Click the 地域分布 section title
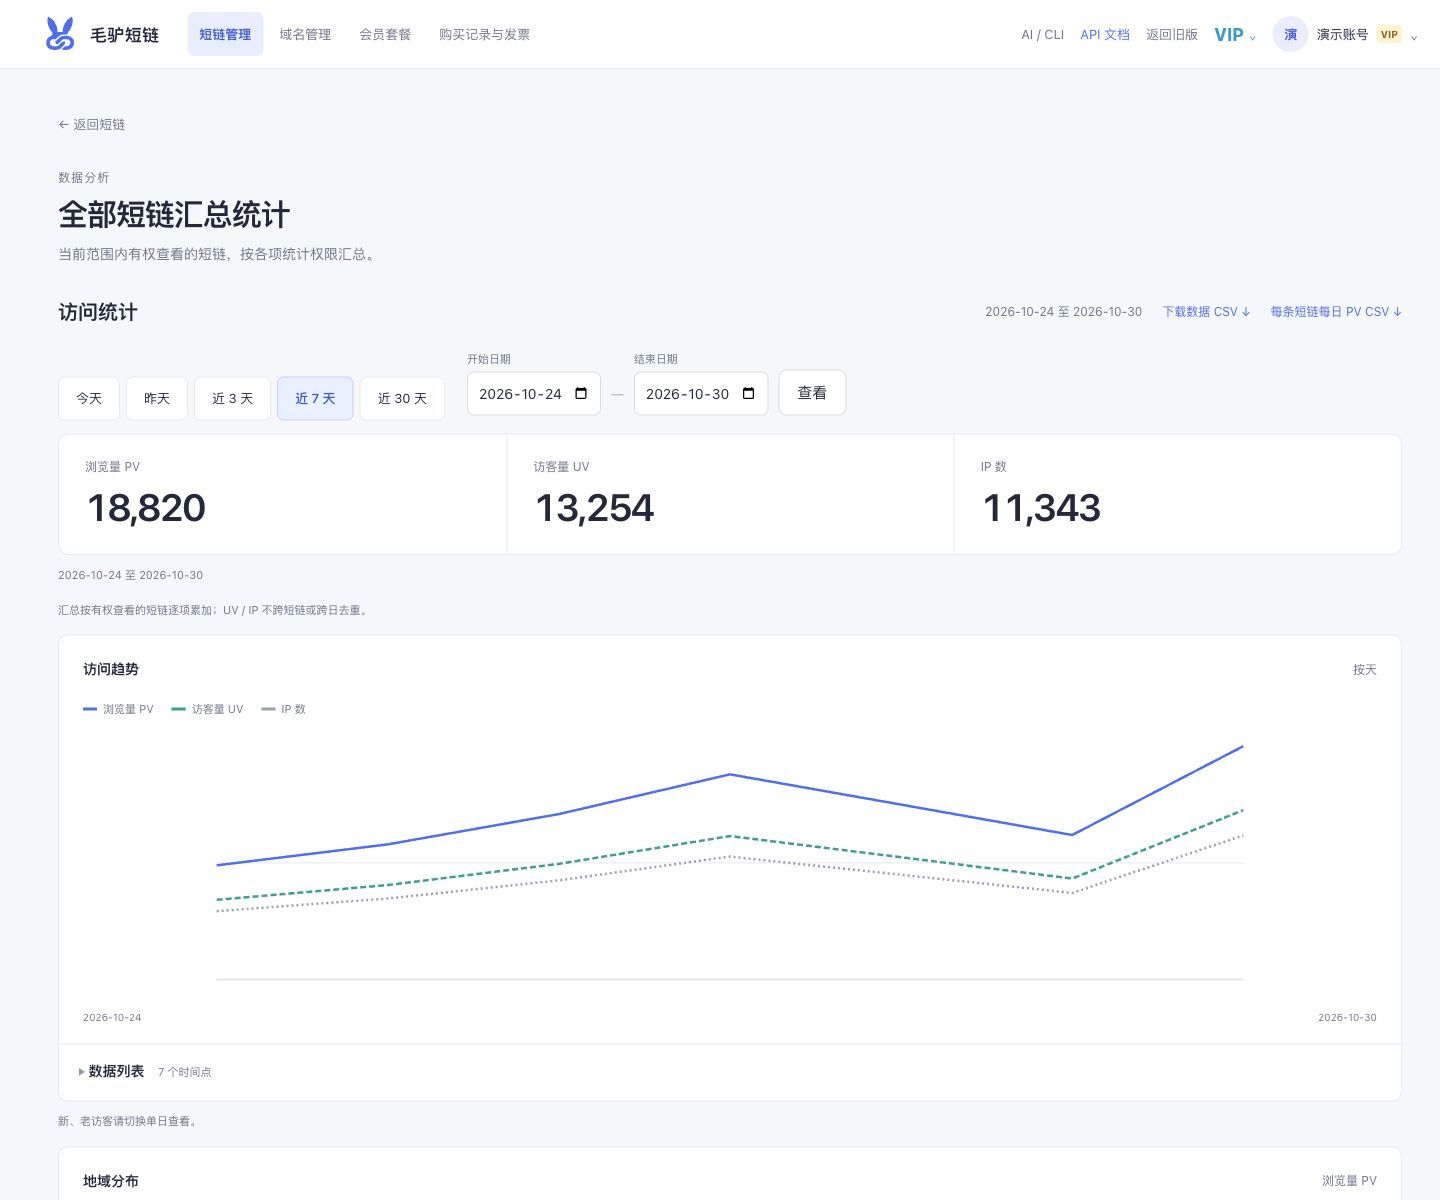Viewport: 1440px width, 1200px height. [111, 1181]
